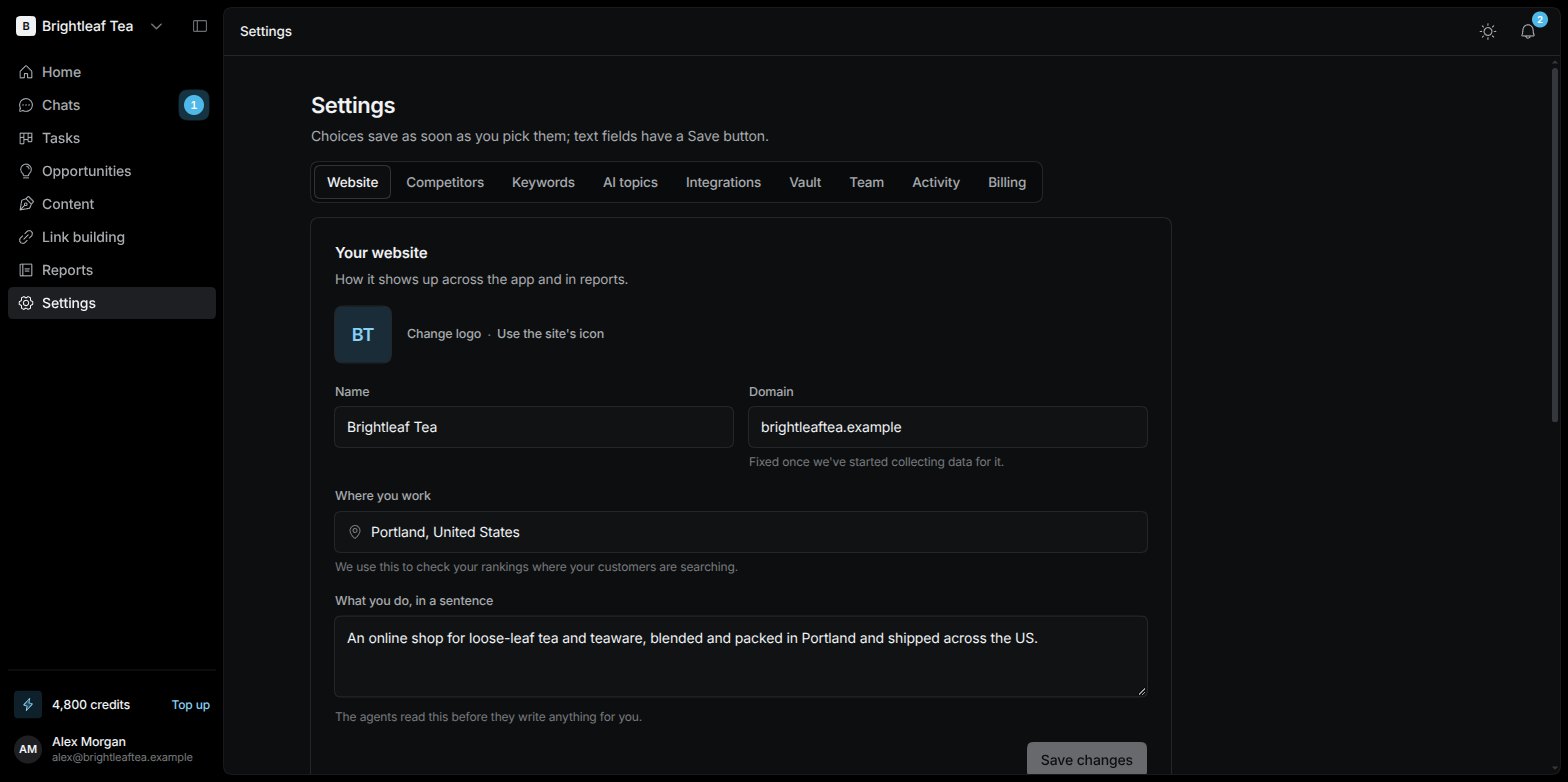Focus the Name input field
Image resolution: width=1568 pixels, height=782 pixels.
point(534,427)
